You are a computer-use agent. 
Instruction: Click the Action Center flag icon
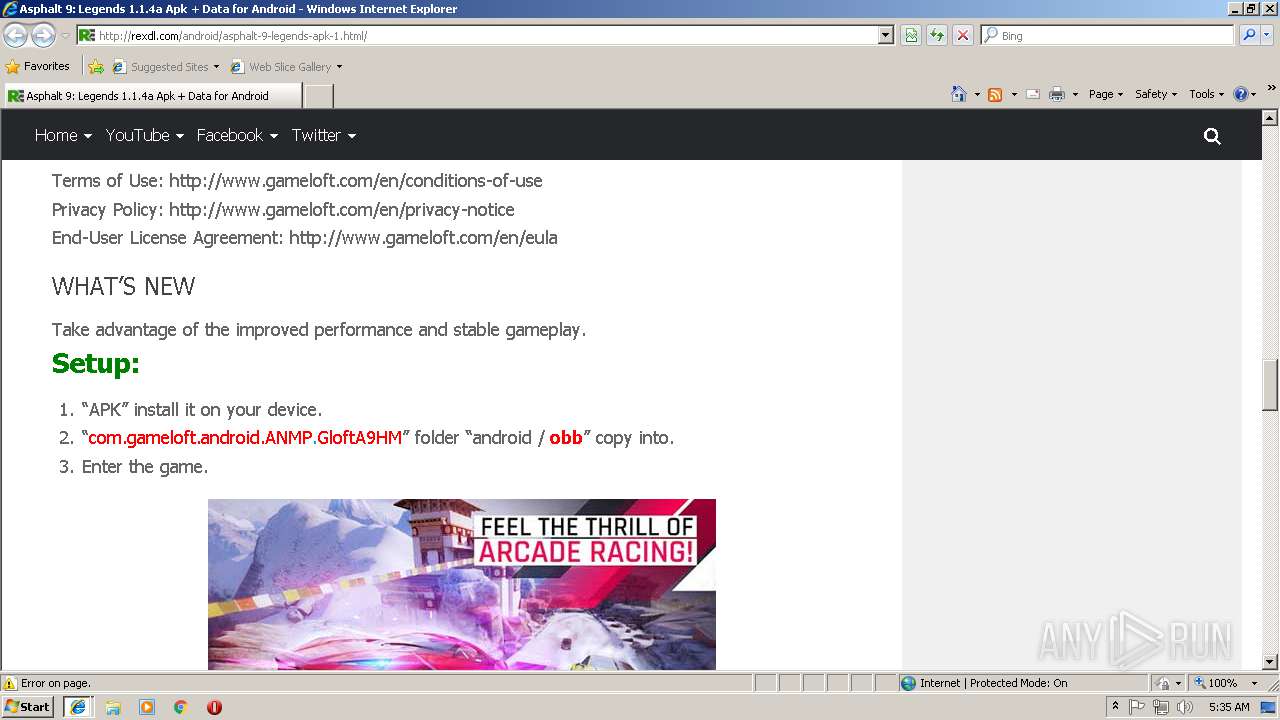1137,707
